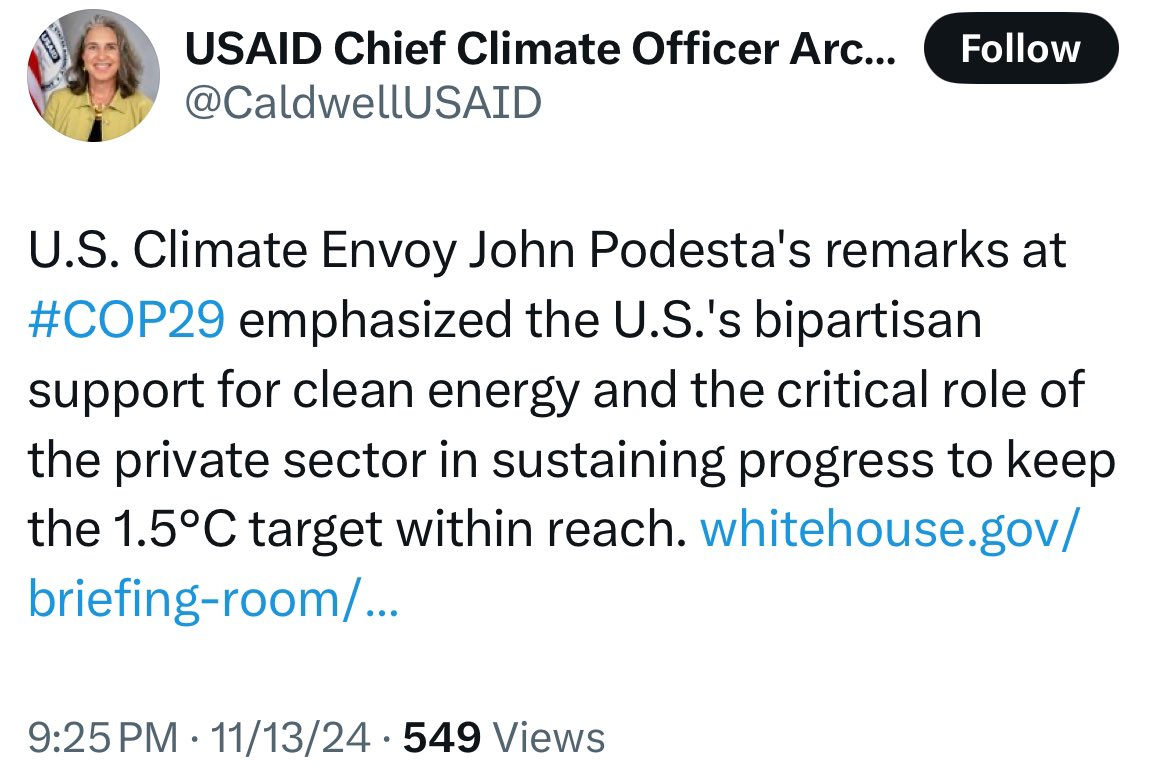1170x778 pixels.
Task: Click the word bipartisan in tweet body
Action: click(x=867, y=319)
